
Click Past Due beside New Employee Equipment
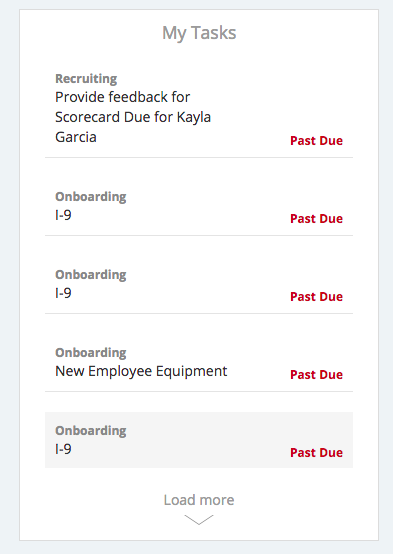click(x=316, y=375)
